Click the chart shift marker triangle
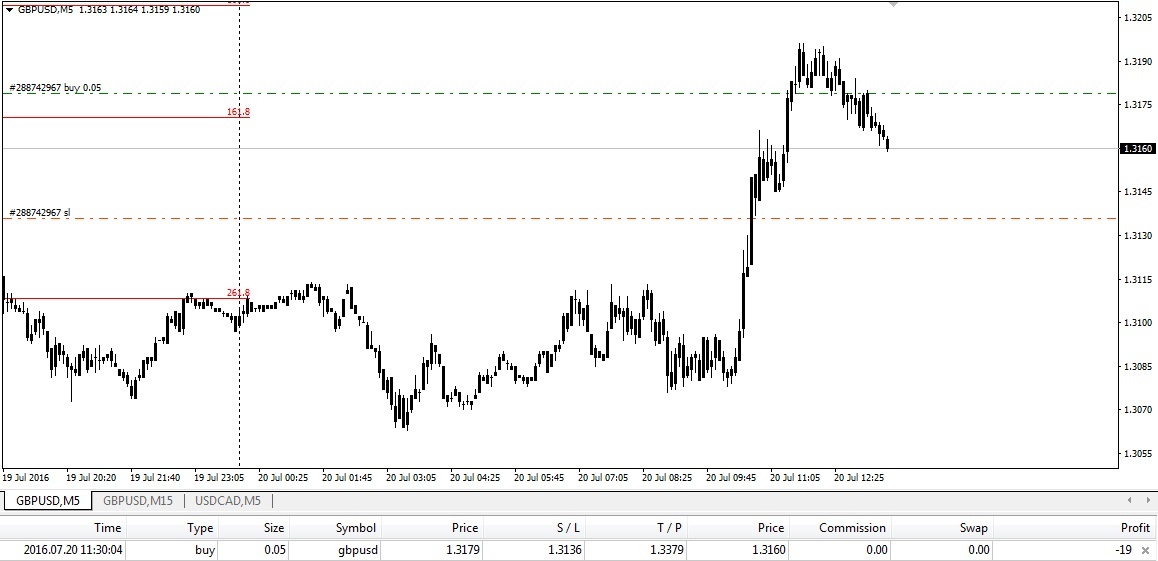 tap(894, 4)
